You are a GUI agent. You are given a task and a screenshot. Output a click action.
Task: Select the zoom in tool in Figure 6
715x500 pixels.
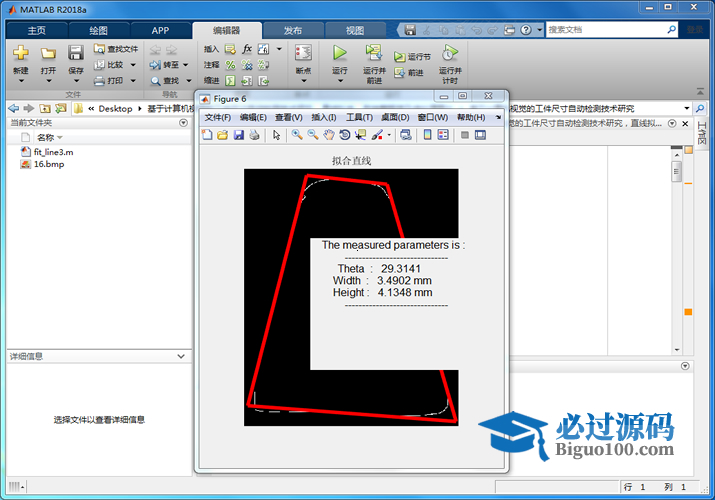point(297,134)
